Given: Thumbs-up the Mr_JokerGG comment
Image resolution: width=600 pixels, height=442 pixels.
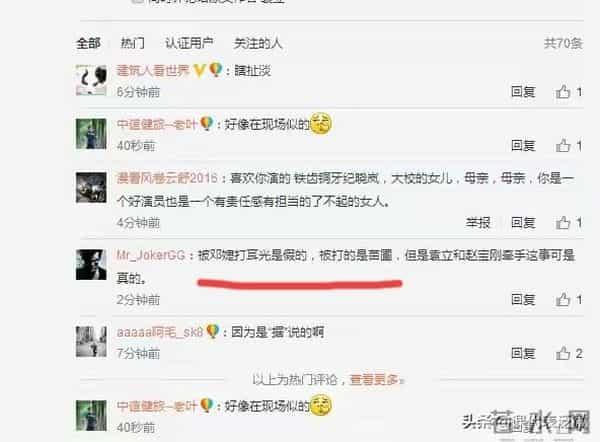Looking at the screenshot, I should pyautogui.click(x=563, y=300).
